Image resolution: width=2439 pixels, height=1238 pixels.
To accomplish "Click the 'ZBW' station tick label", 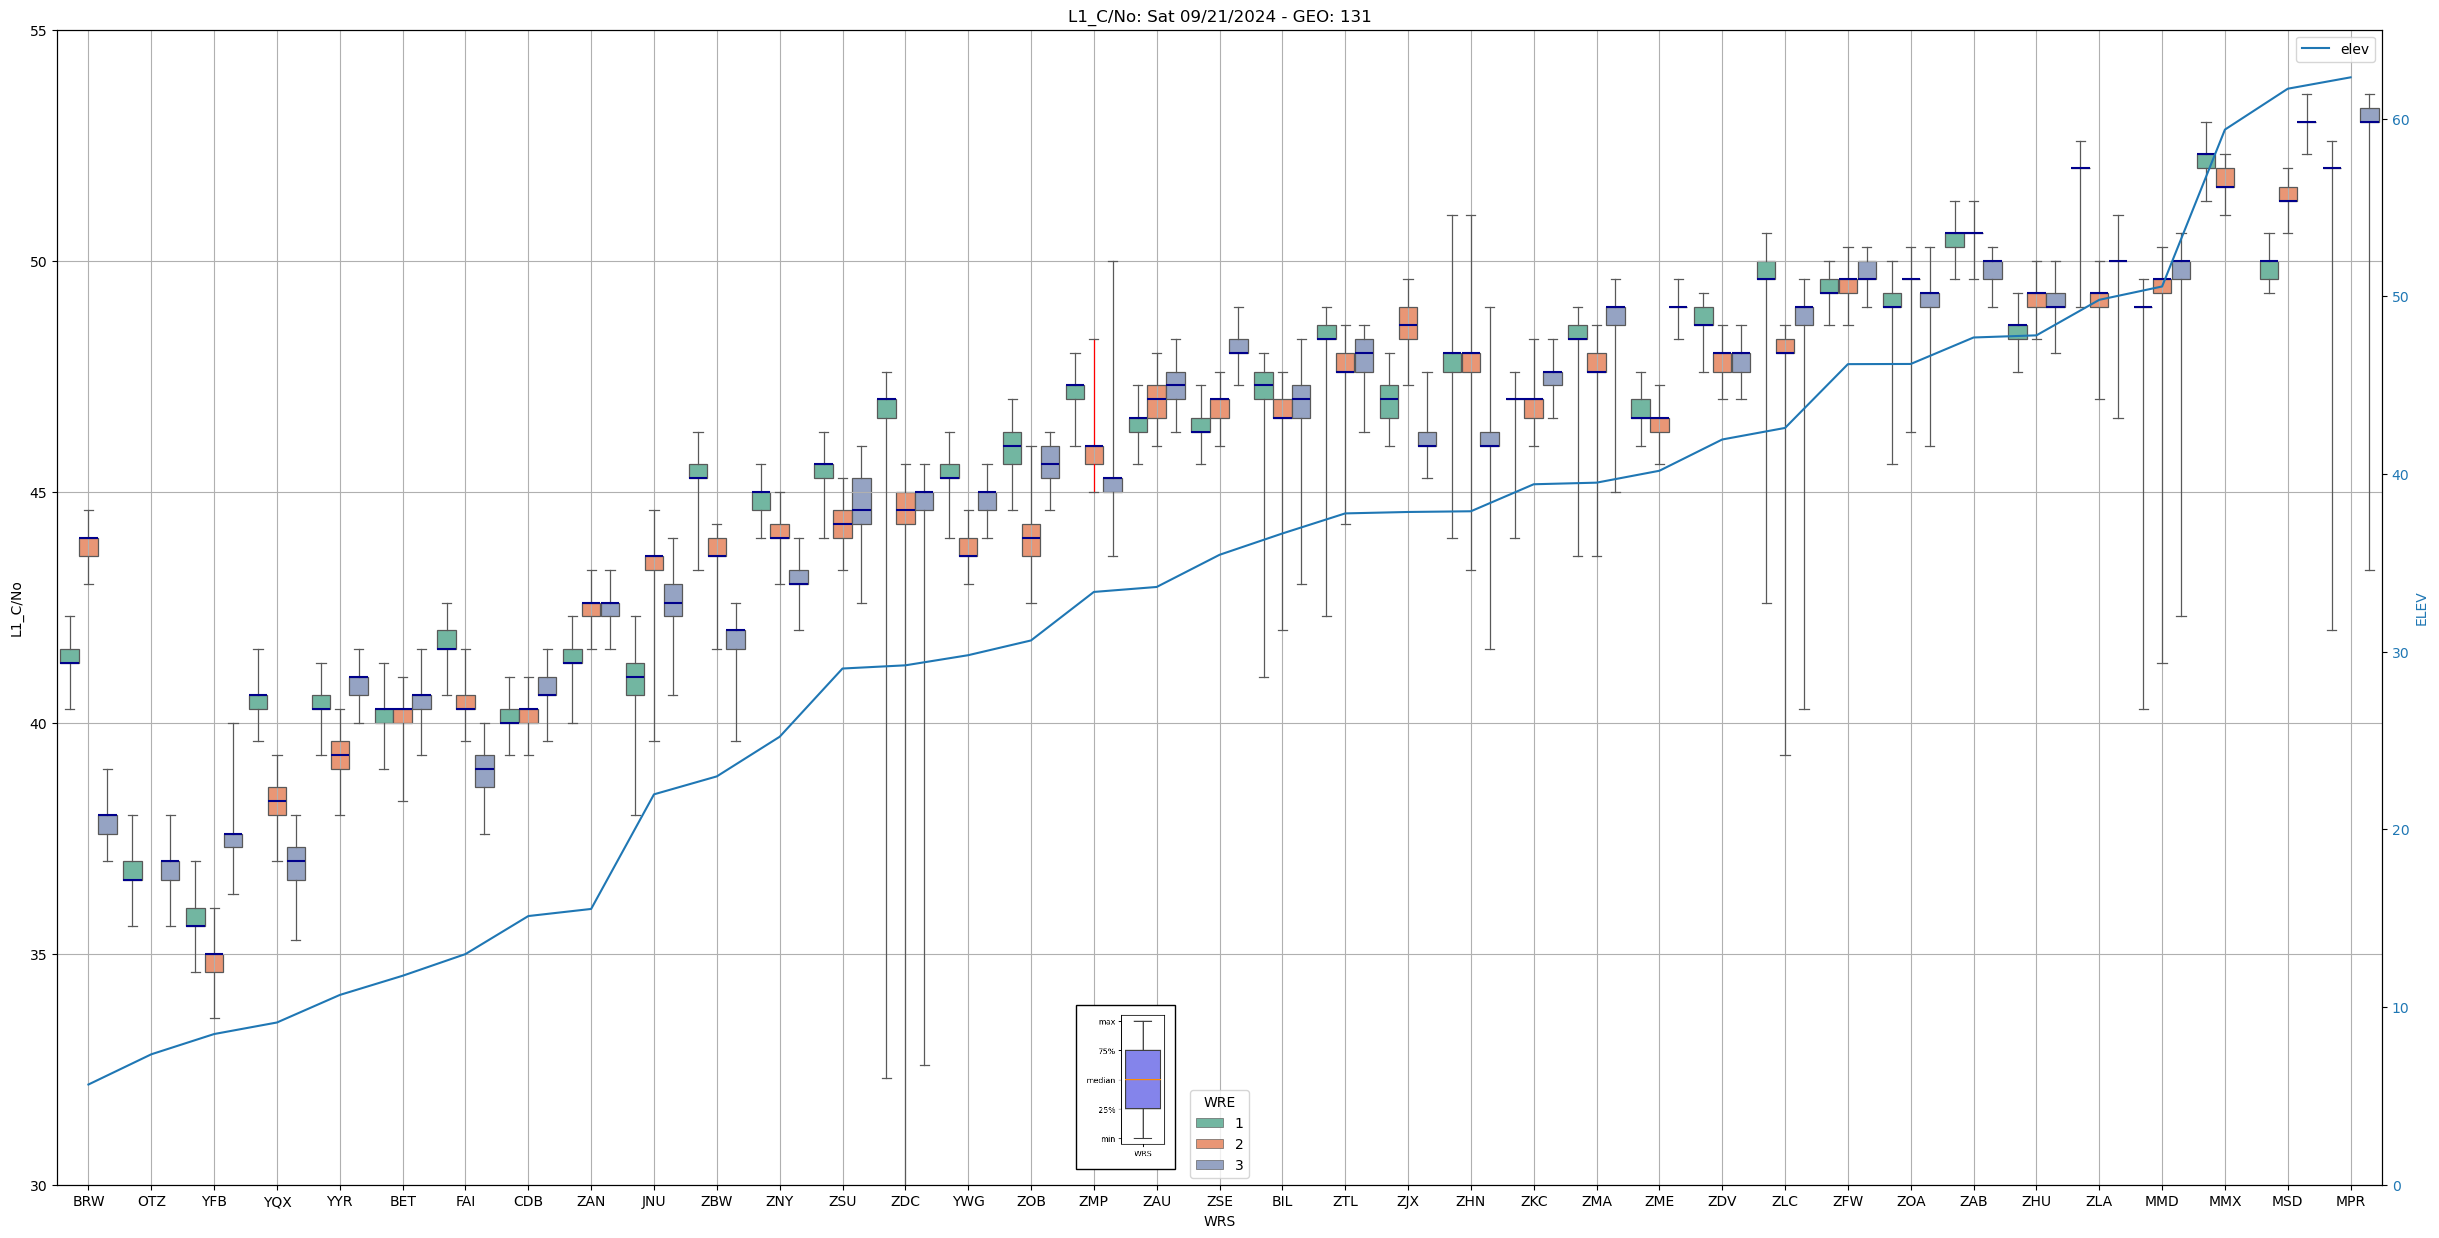I will 717,1201.
